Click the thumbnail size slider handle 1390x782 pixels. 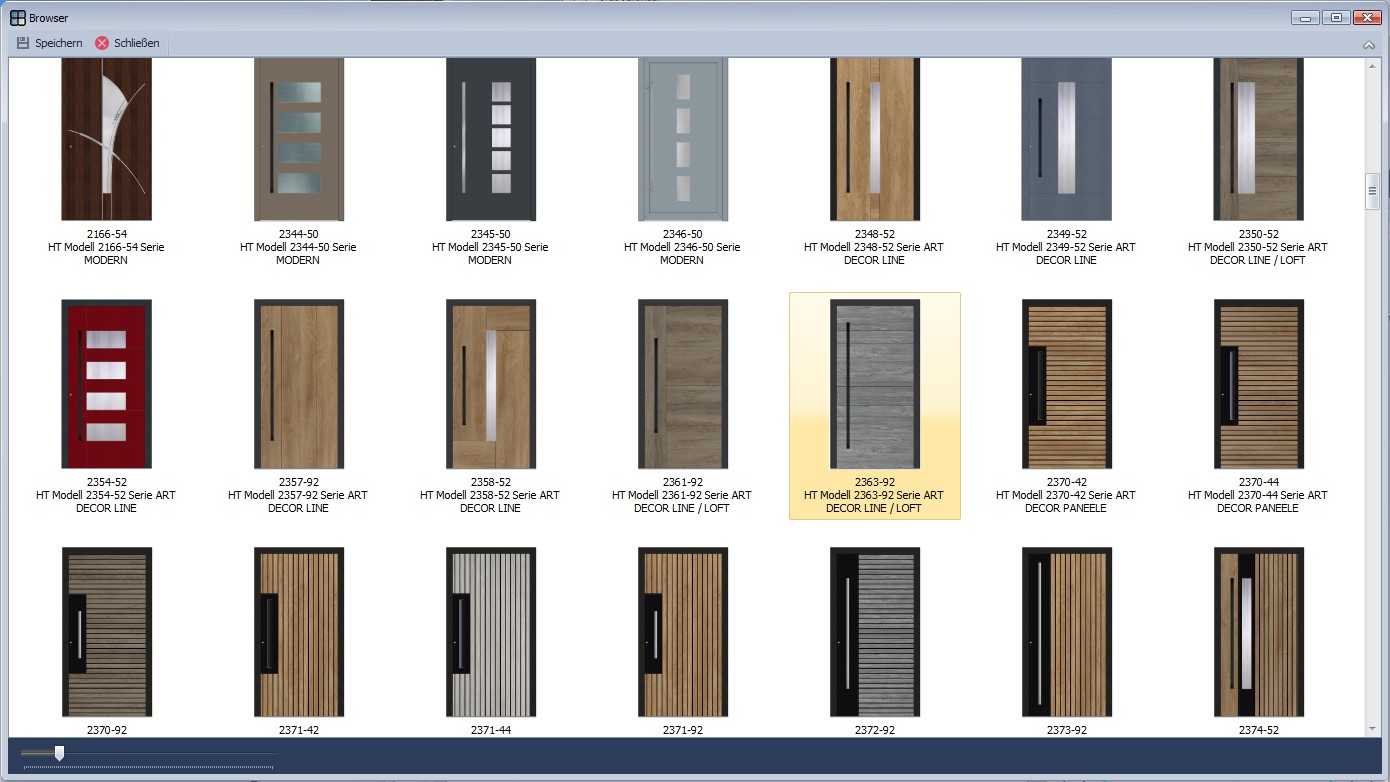pyautogui.click(x=59, y=753)
